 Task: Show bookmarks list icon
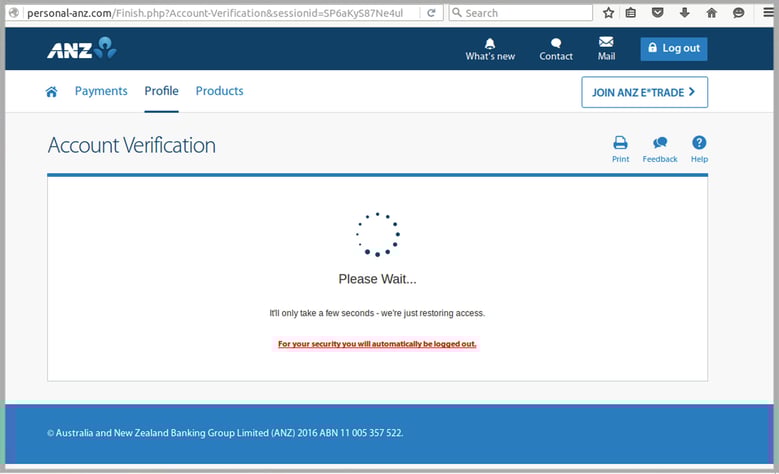pos(630,13)
